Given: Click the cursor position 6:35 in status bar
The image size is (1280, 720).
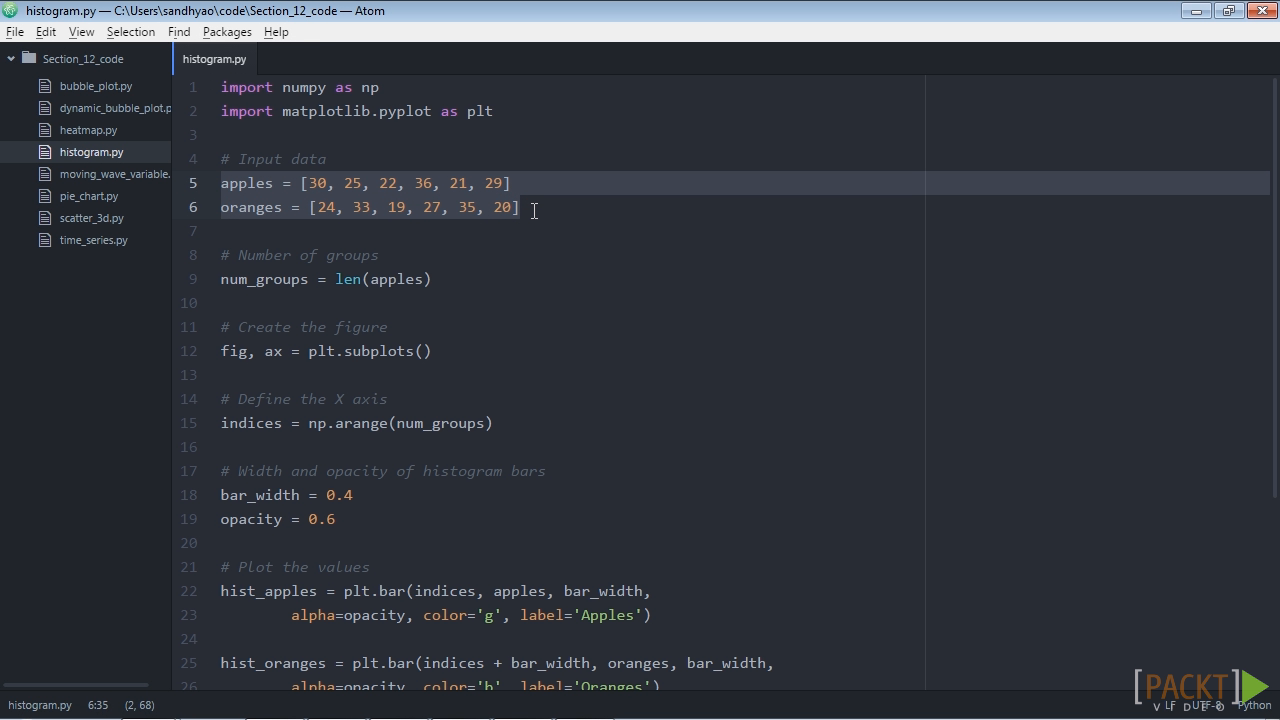Looking at the screenshot, I should 98,705.
